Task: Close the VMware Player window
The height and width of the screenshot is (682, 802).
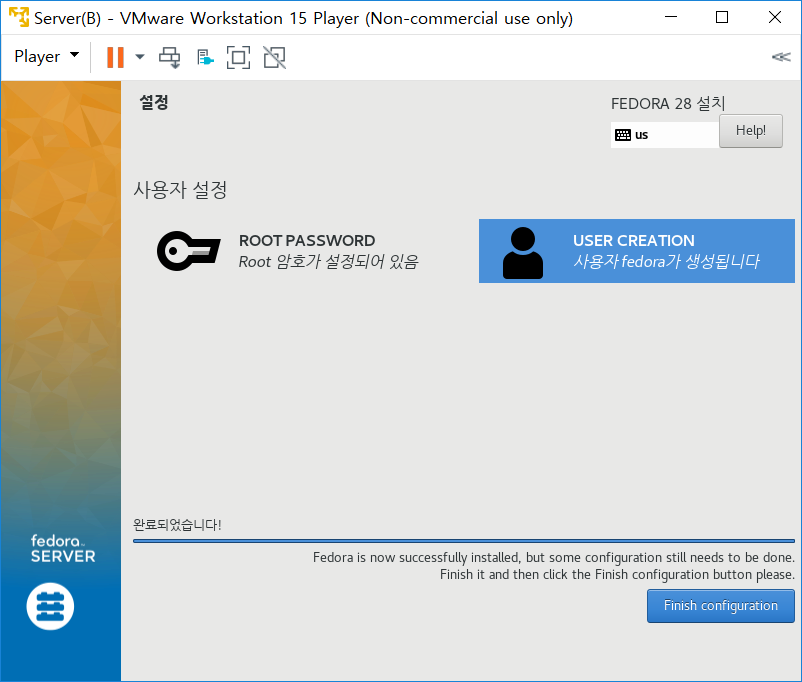Action: pyautogui.click(x=775, y=17)
